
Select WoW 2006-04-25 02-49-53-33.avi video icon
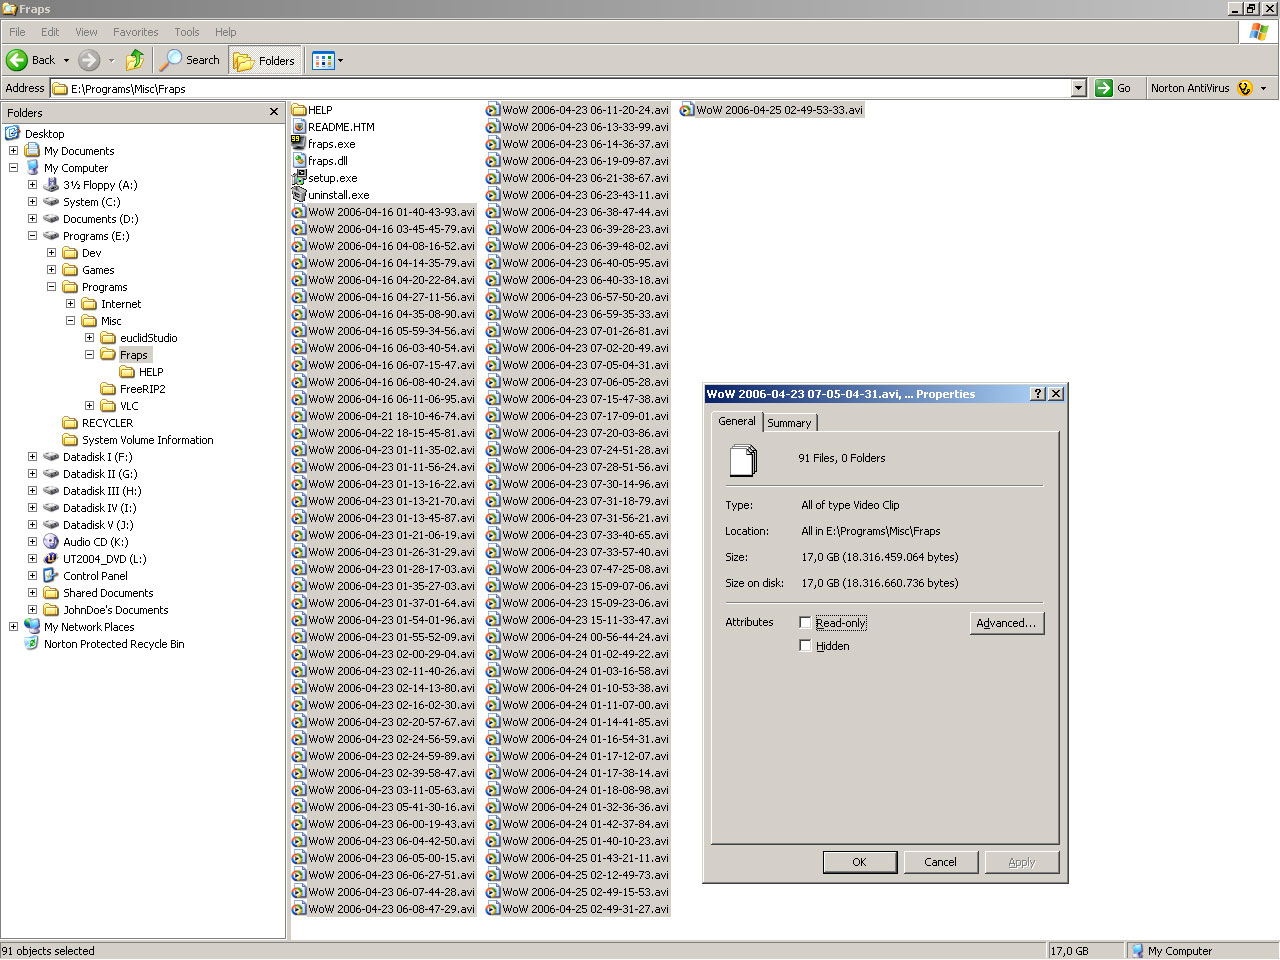686,110
